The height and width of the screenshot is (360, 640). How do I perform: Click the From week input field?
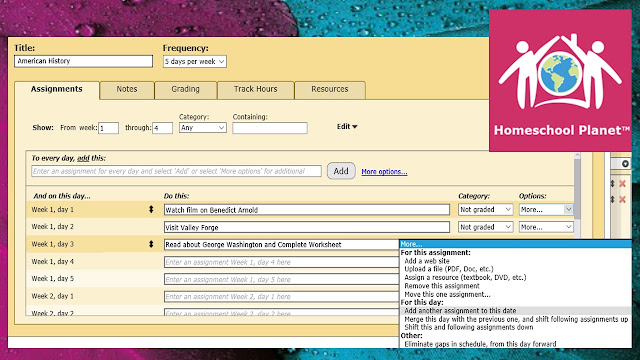108,128
